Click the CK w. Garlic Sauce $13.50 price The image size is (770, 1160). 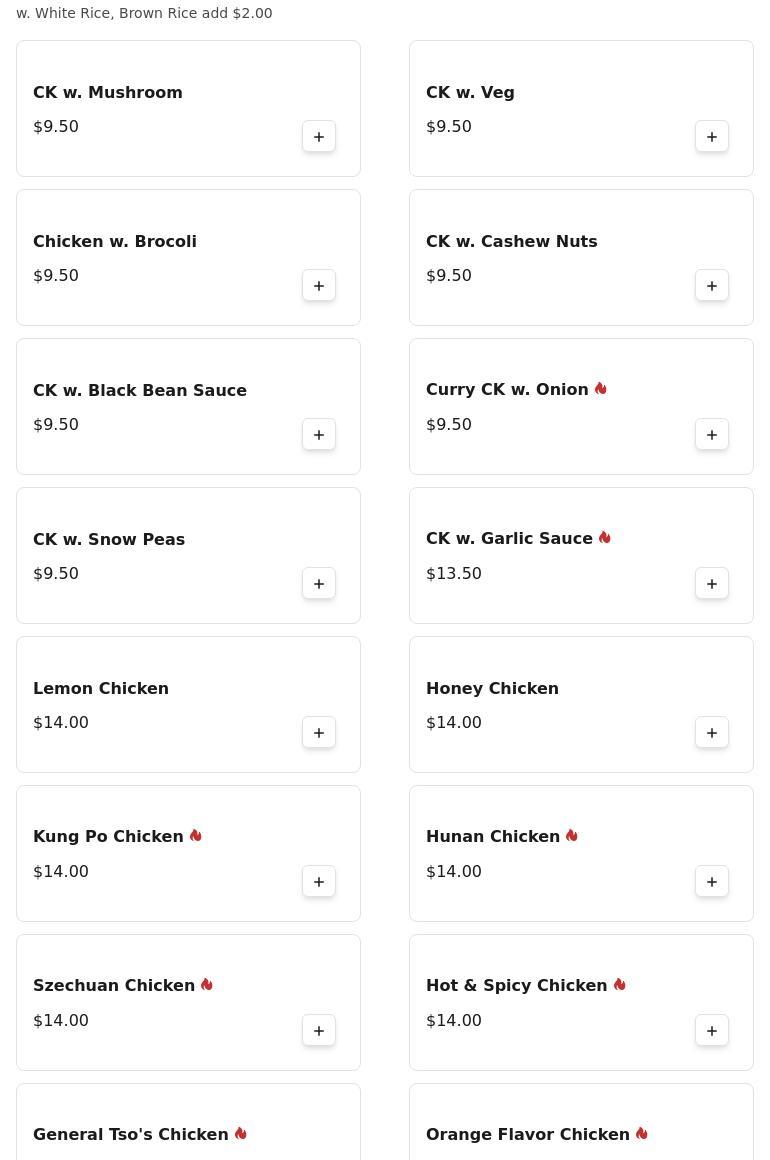point(453,573)
